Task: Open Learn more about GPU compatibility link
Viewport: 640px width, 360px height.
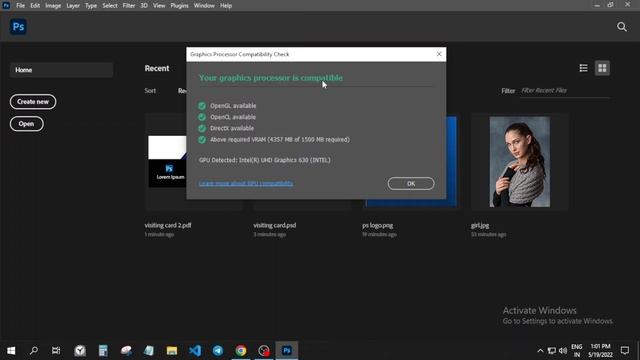Action: [x=246, y=184]
